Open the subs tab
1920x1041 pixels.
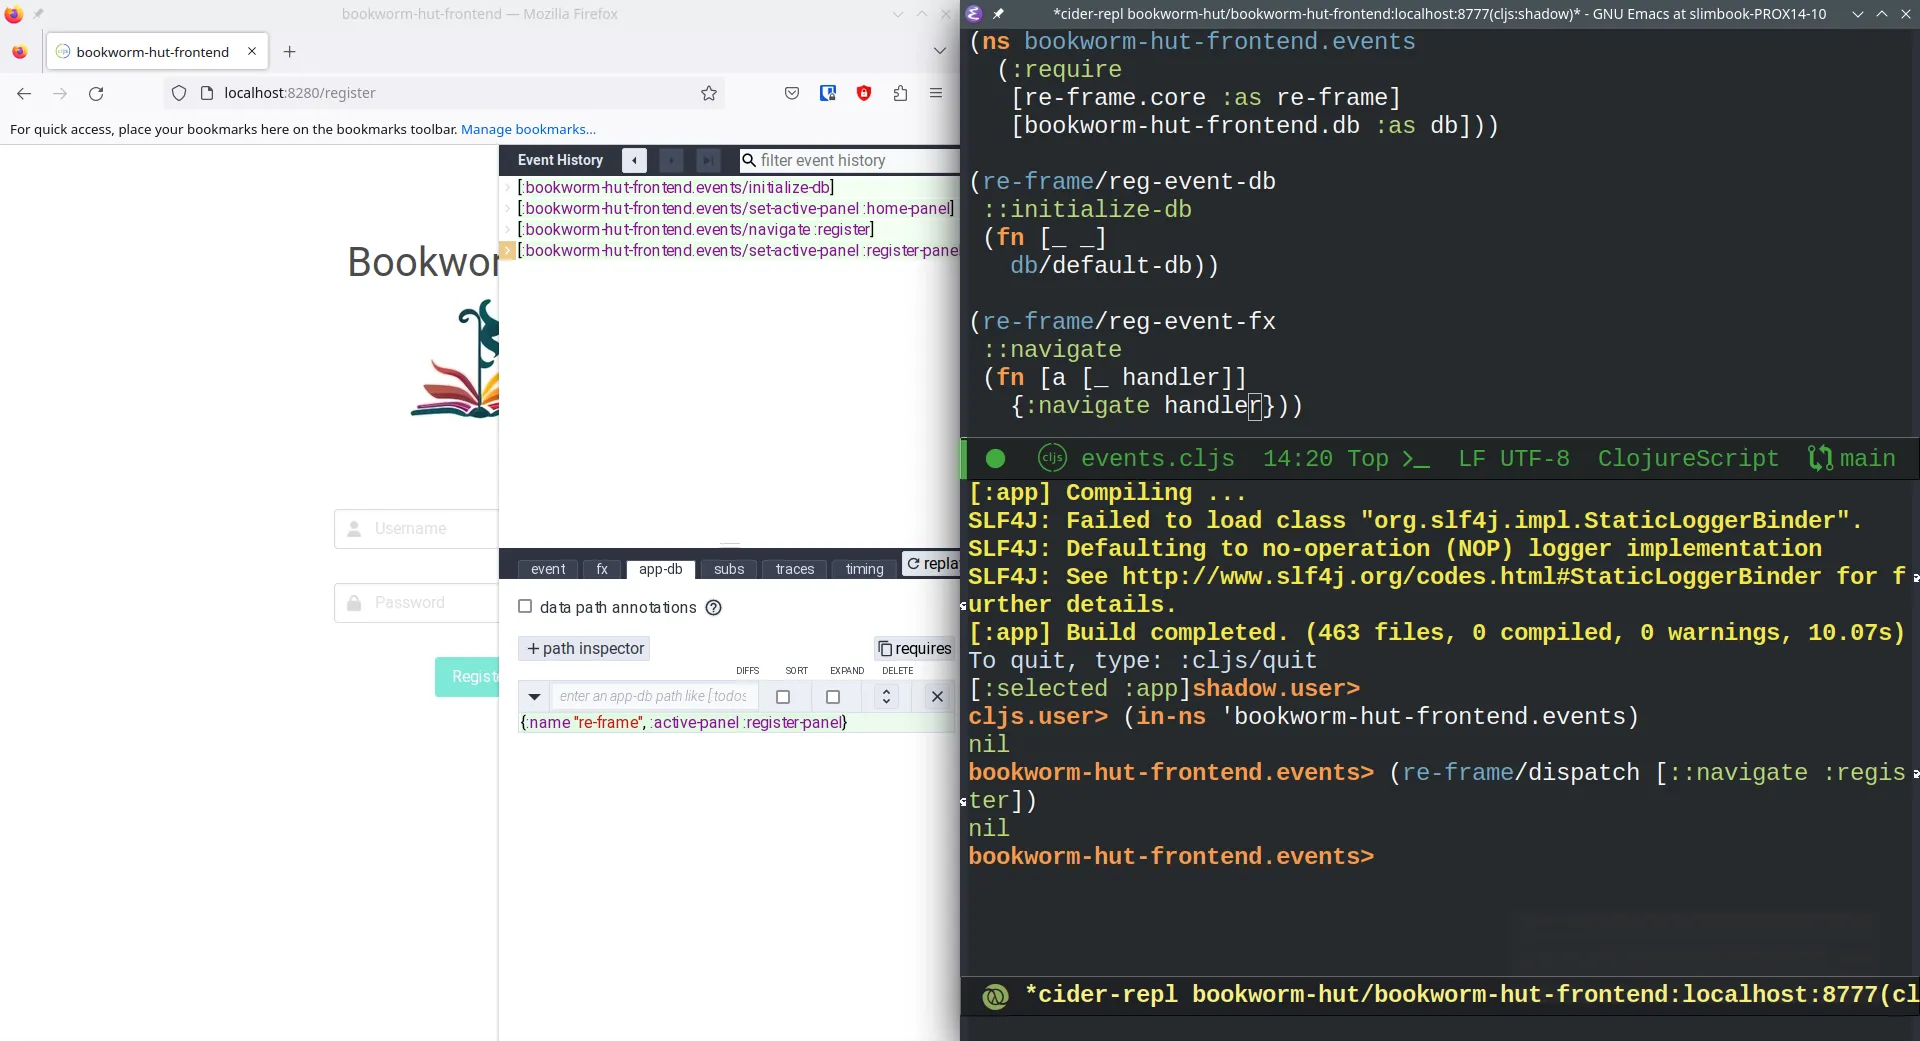click(x=728, y=569)
